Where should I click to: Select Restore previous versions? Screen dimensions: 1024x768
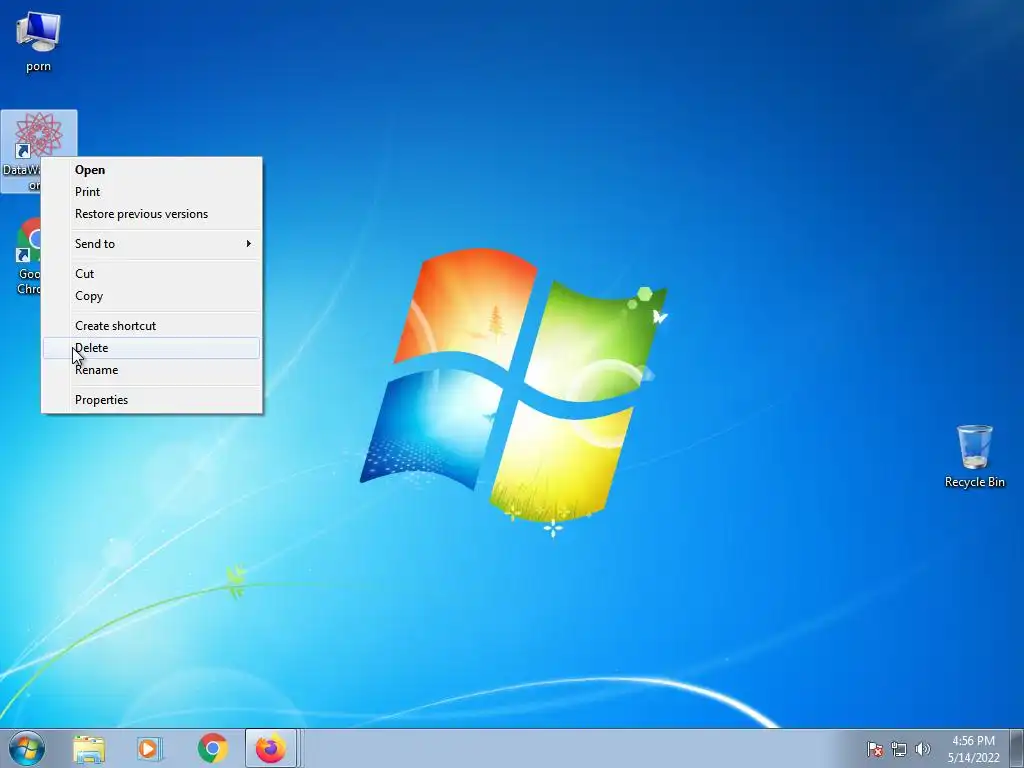pyautogui.click(x=152, y=214)
